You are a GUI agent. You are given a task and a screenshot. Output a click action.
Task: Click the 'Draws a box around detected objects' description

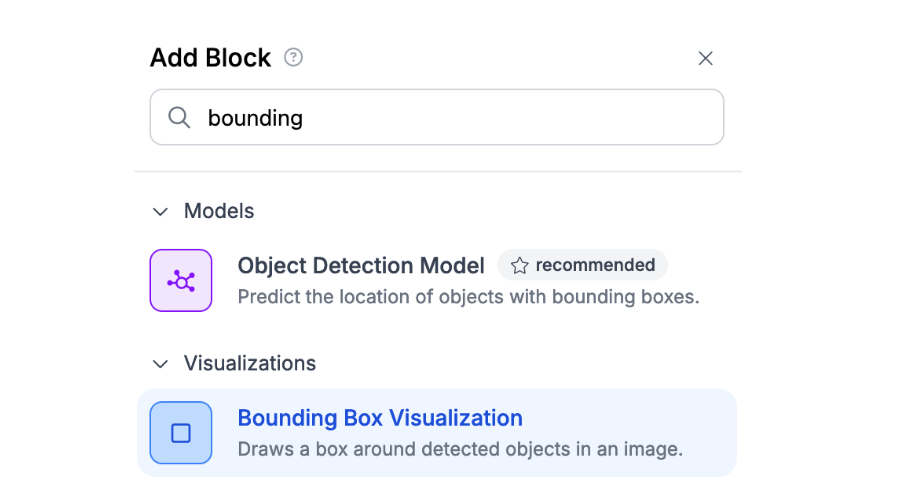(460, 449)
